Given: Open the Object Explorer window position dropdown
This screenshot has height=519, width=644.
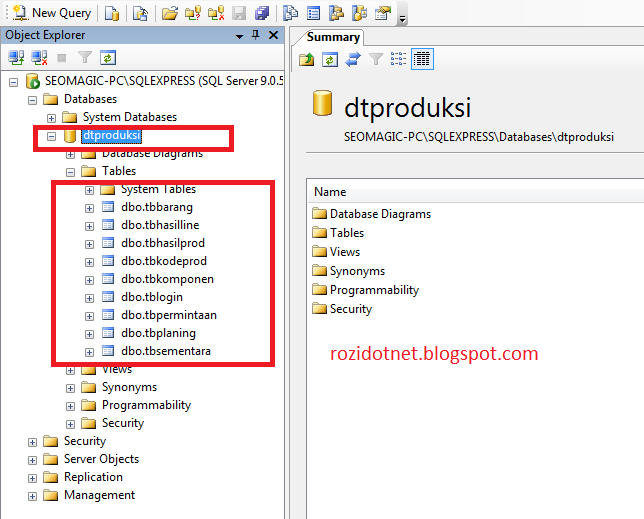Looking at the screenshot, I should [x=239, y=36].
